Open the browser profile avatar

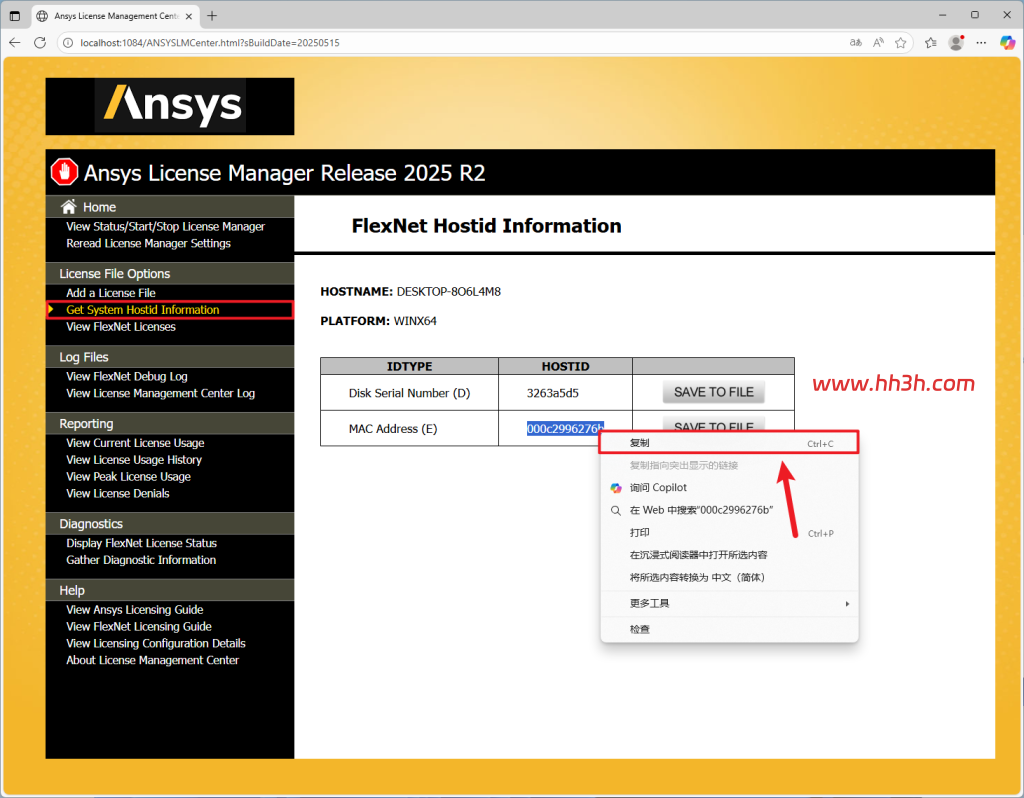point(956,43)
